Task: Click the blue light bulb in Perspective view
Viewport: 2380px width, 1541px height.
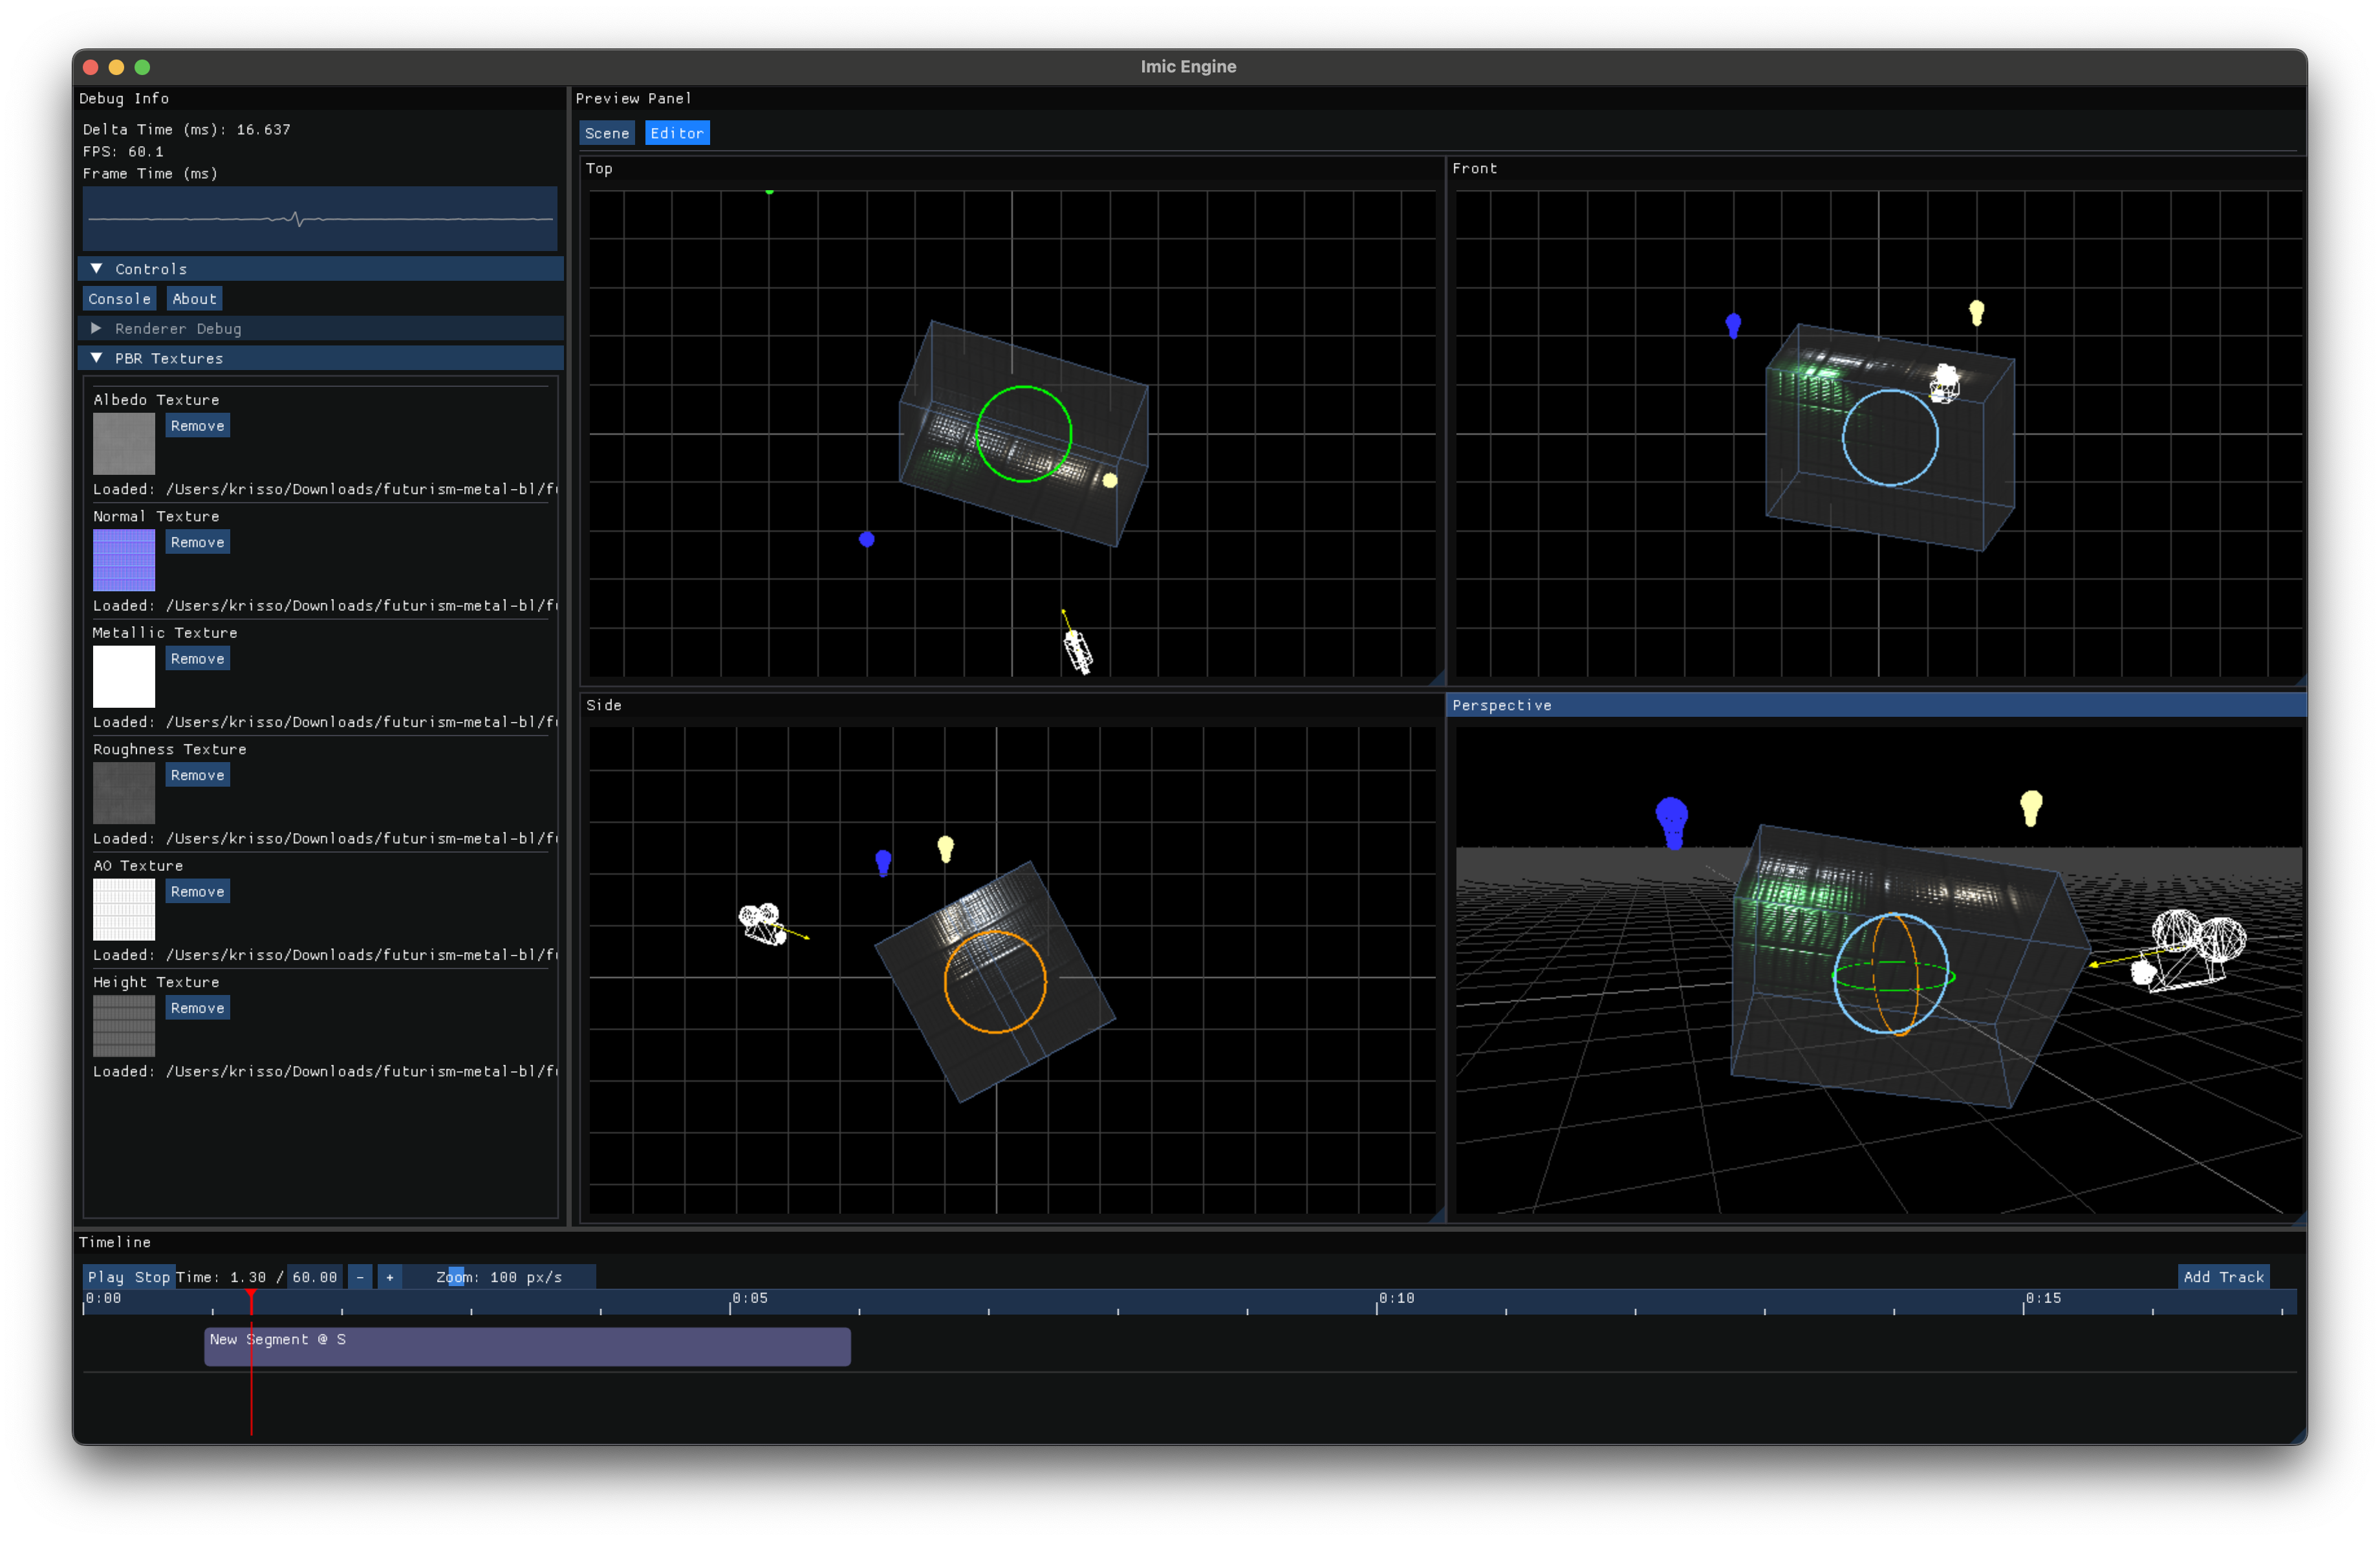Action: pos(1671,820)
